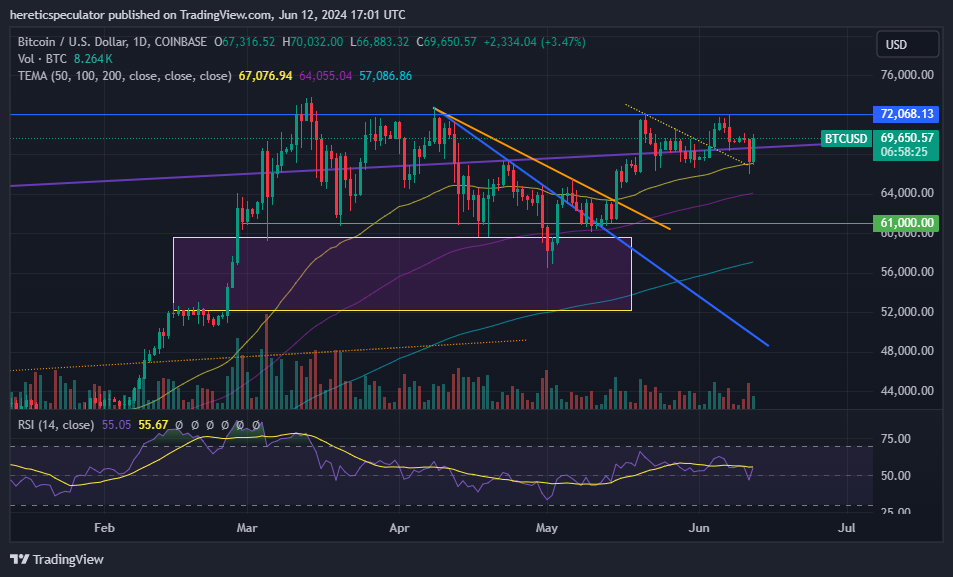
Task: Click the RSI moving average value 55.67
Action: (x=153, y=424)
